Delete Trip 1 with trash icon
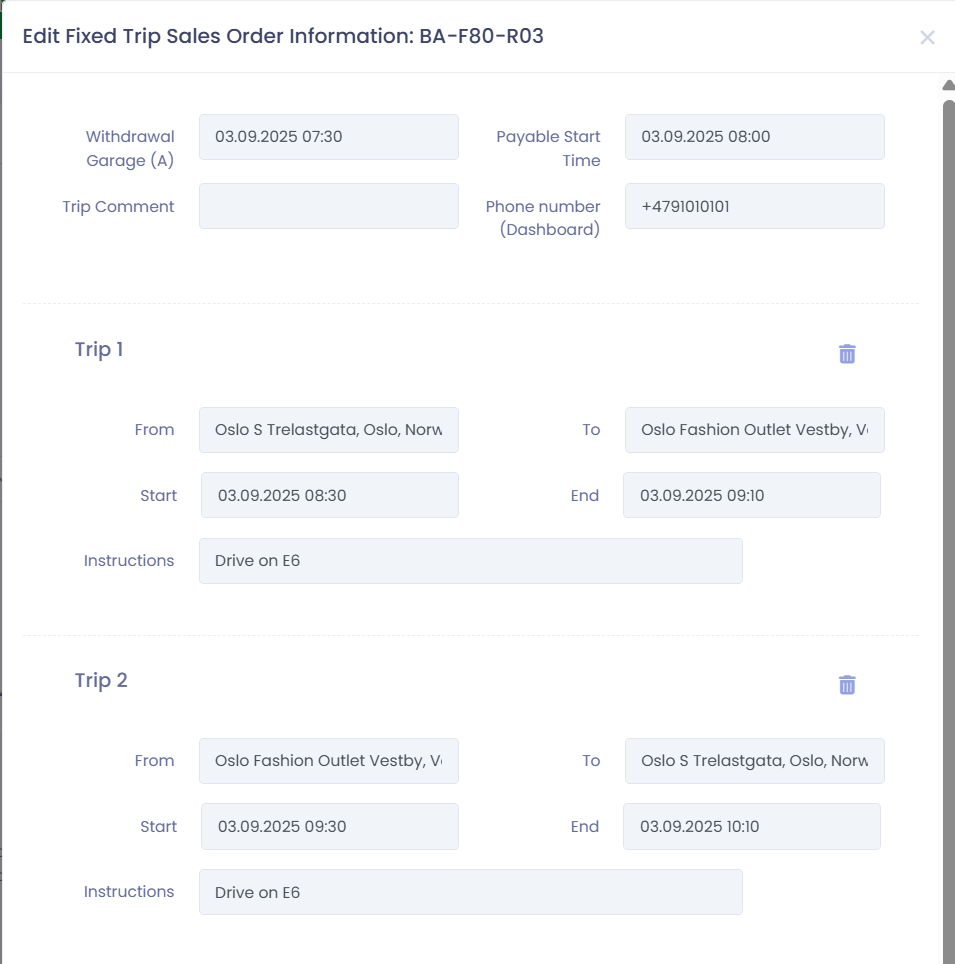This screenshot has width=955, height=964. pyautogui.click(x=847, y=354)
